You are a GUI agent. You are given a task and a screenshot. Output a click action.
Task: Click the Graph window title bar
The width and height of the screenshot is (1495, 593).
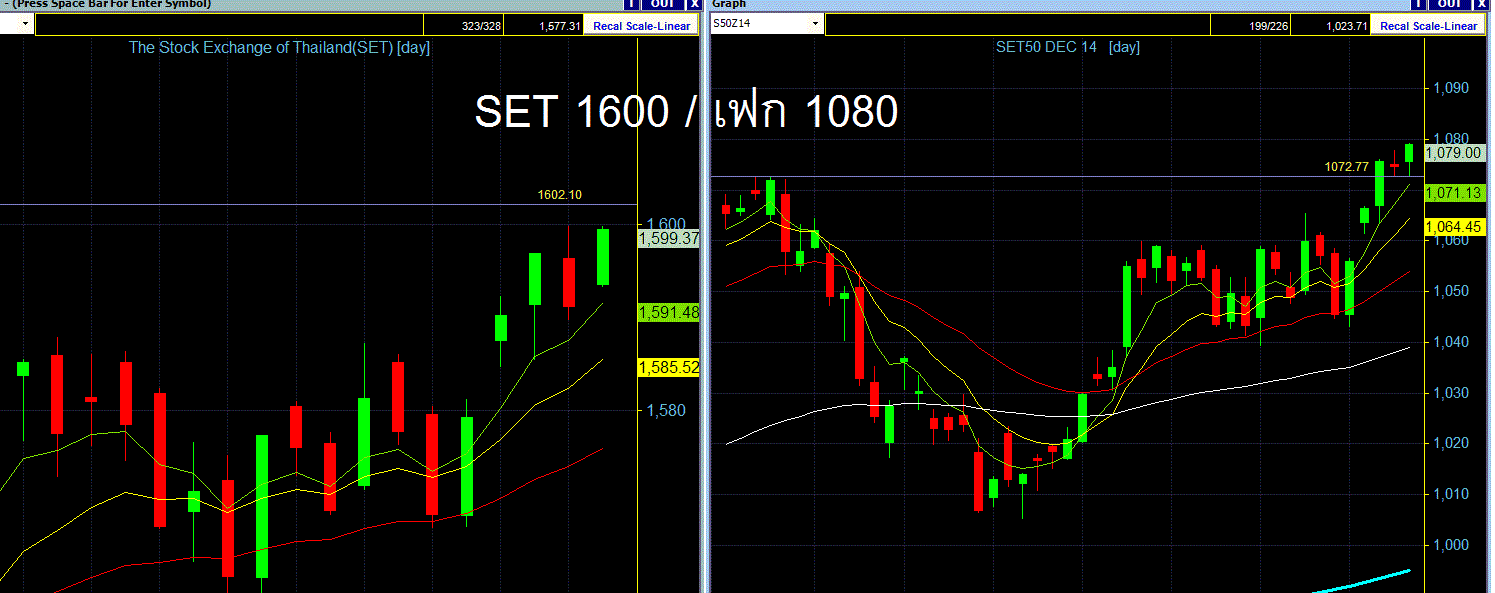tap(1058, 4)
